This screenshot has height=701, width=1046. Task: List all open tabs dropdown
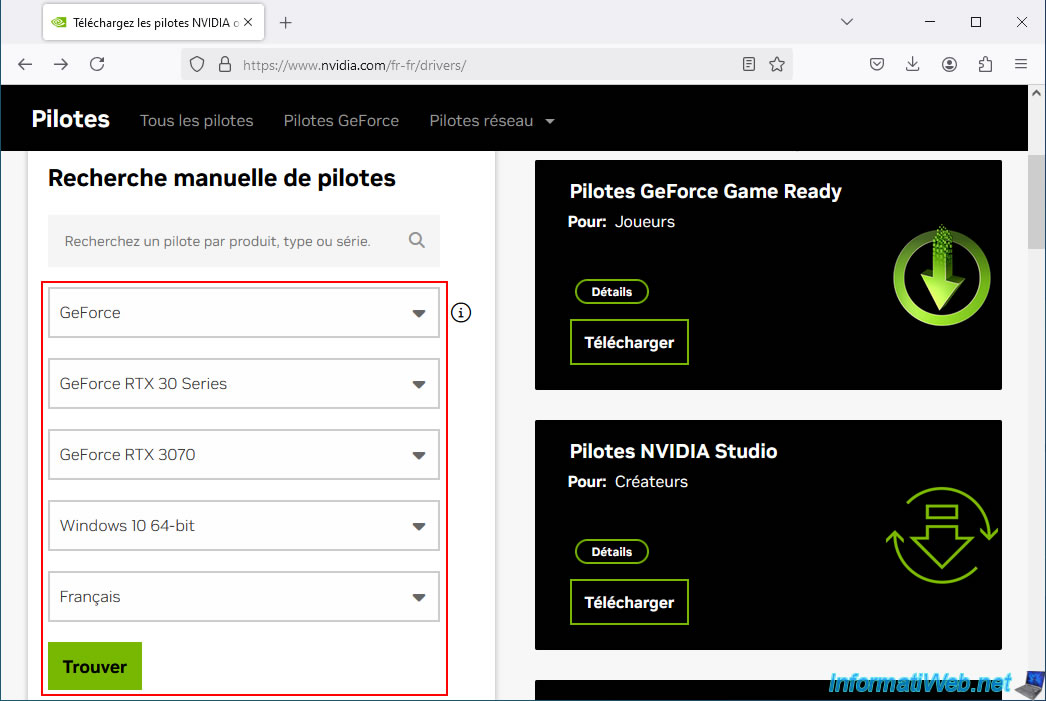click(x=847, y=22)
